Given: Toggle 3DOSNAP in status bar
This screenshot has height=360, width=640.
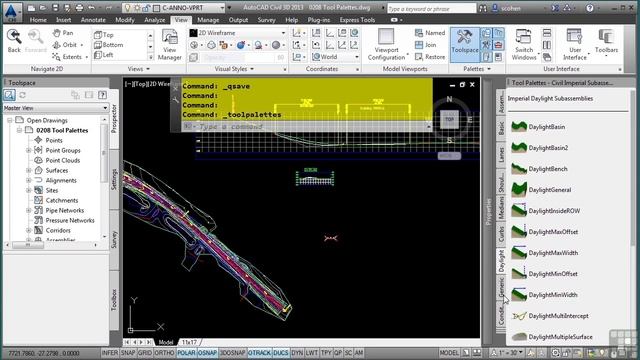Looking at the screenshot, I should tap(233, 353).
